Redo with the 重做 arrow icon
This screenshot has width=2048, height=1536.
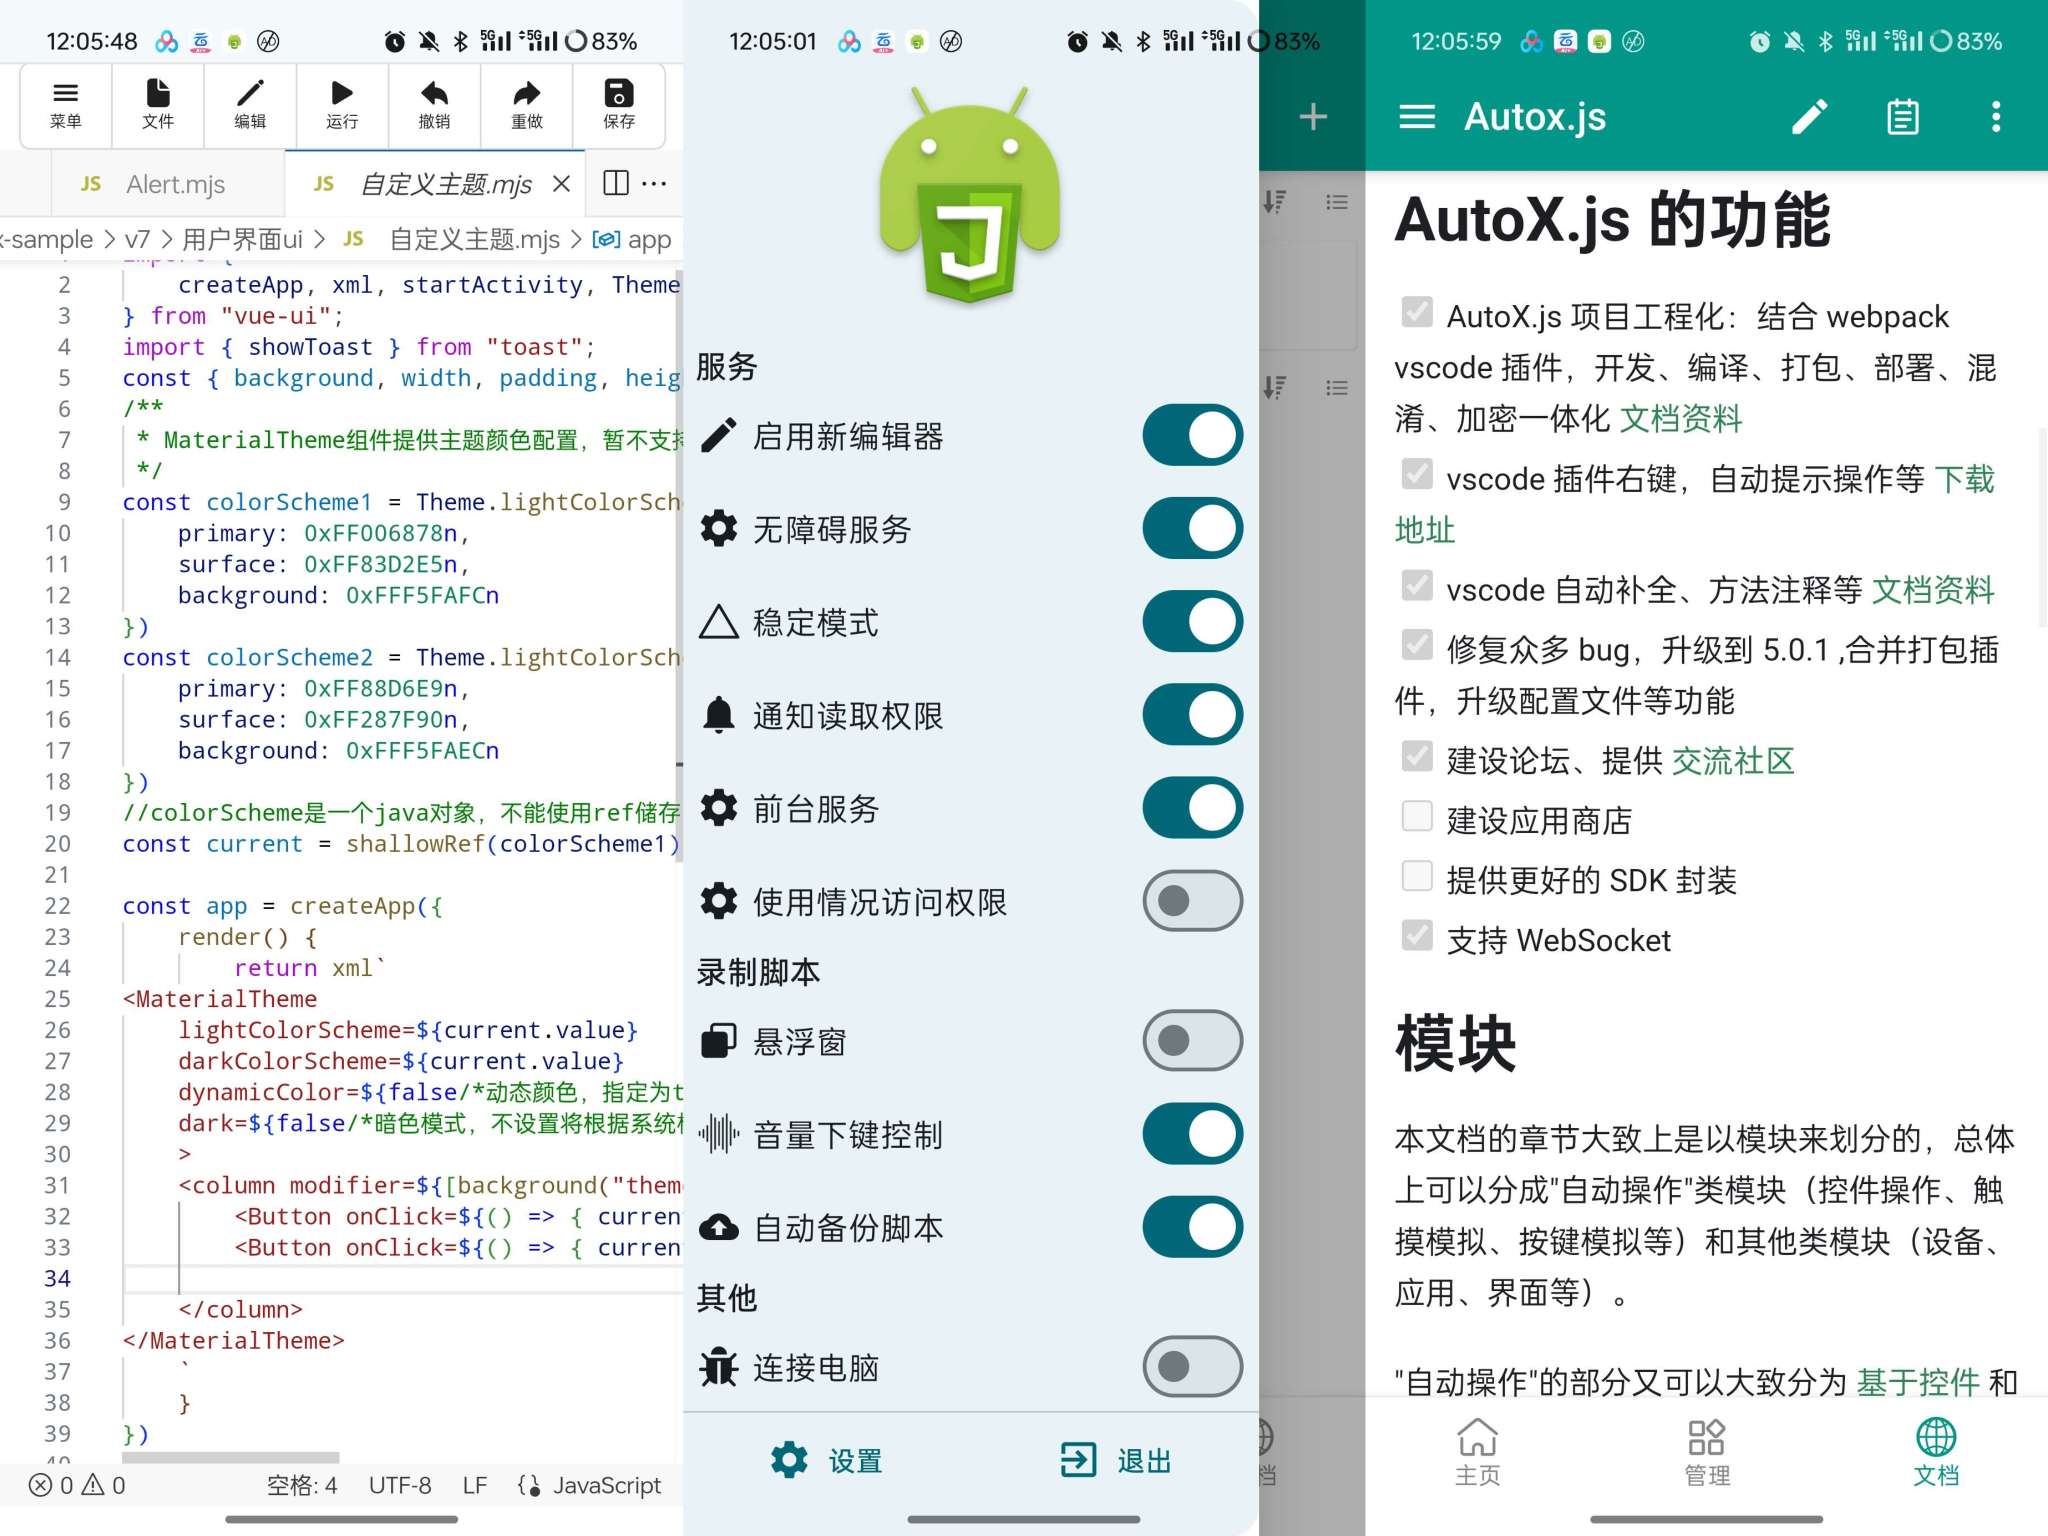tap(526, 105)
